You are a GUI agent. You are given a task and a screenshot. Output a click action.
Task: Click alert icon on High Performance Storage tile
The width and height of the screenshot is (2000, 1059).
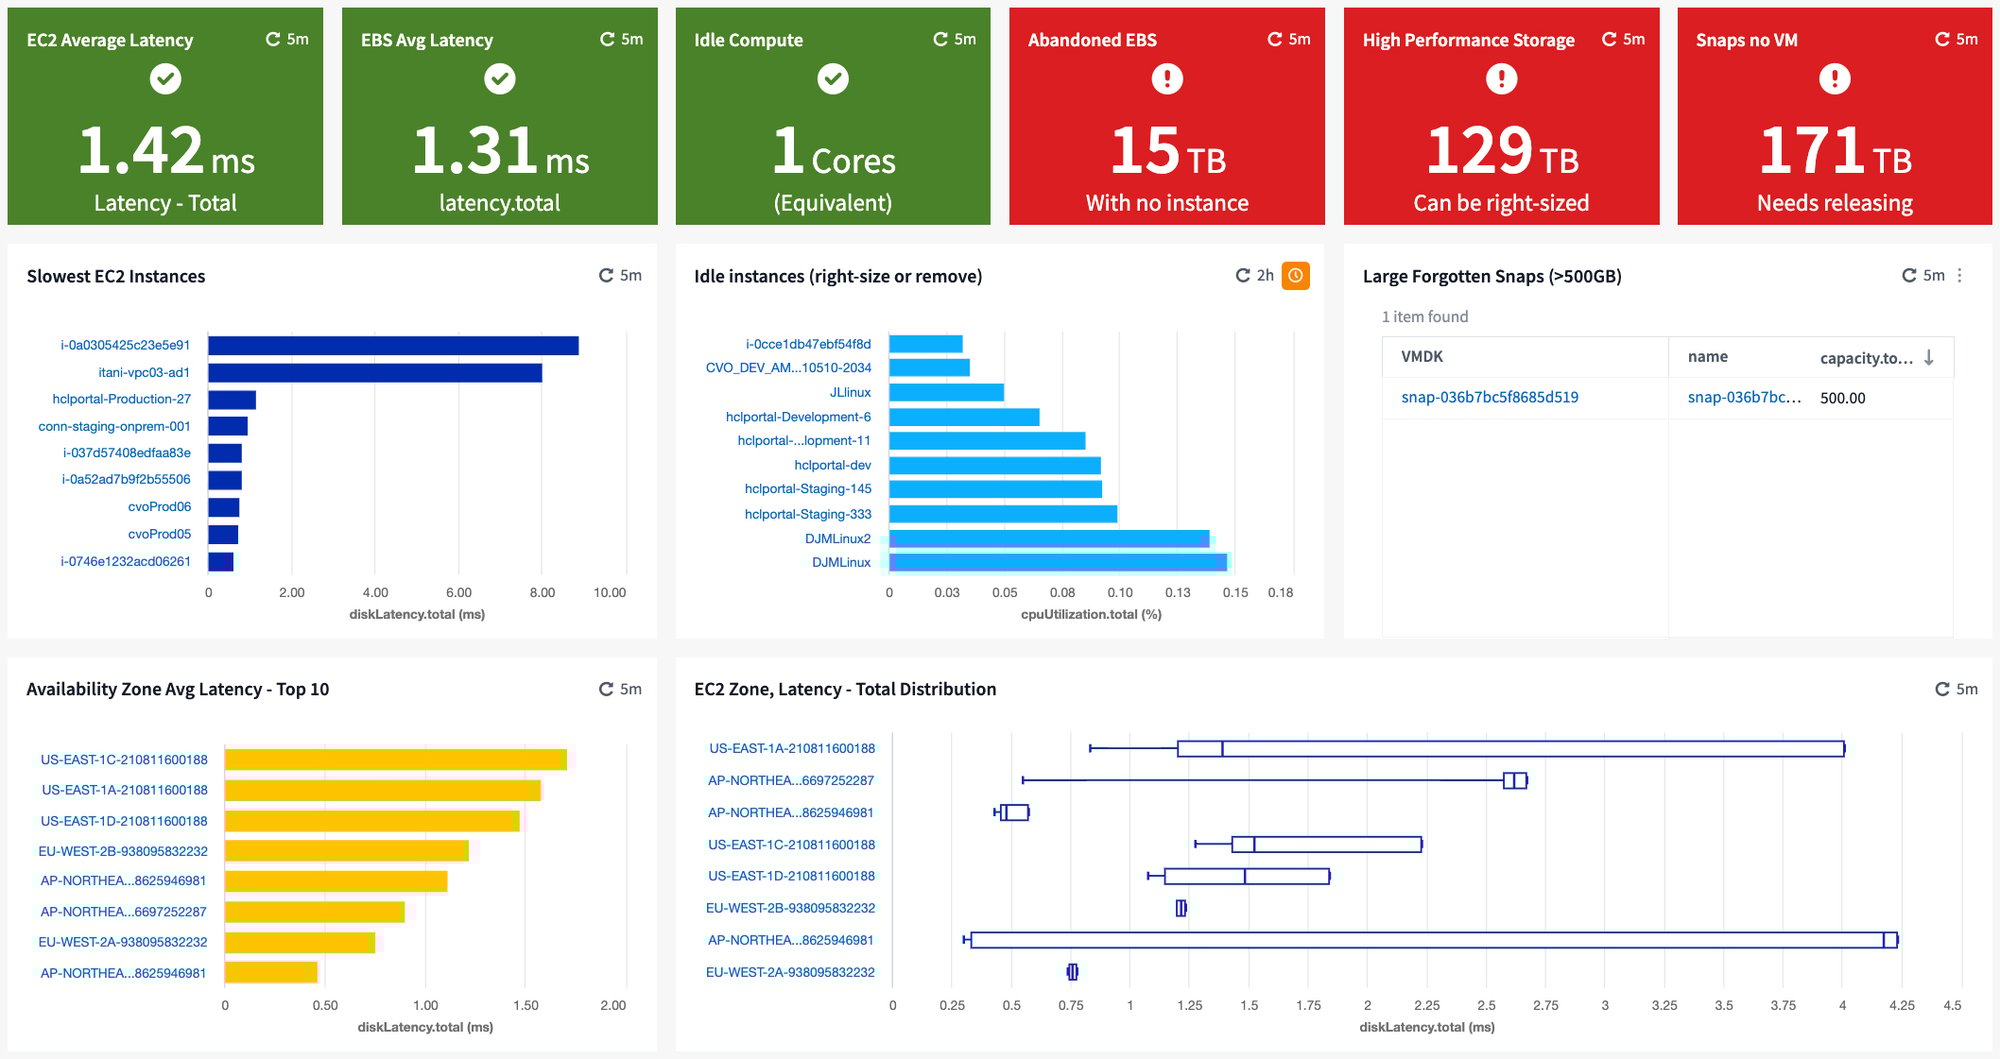[x=1501, y=79]
